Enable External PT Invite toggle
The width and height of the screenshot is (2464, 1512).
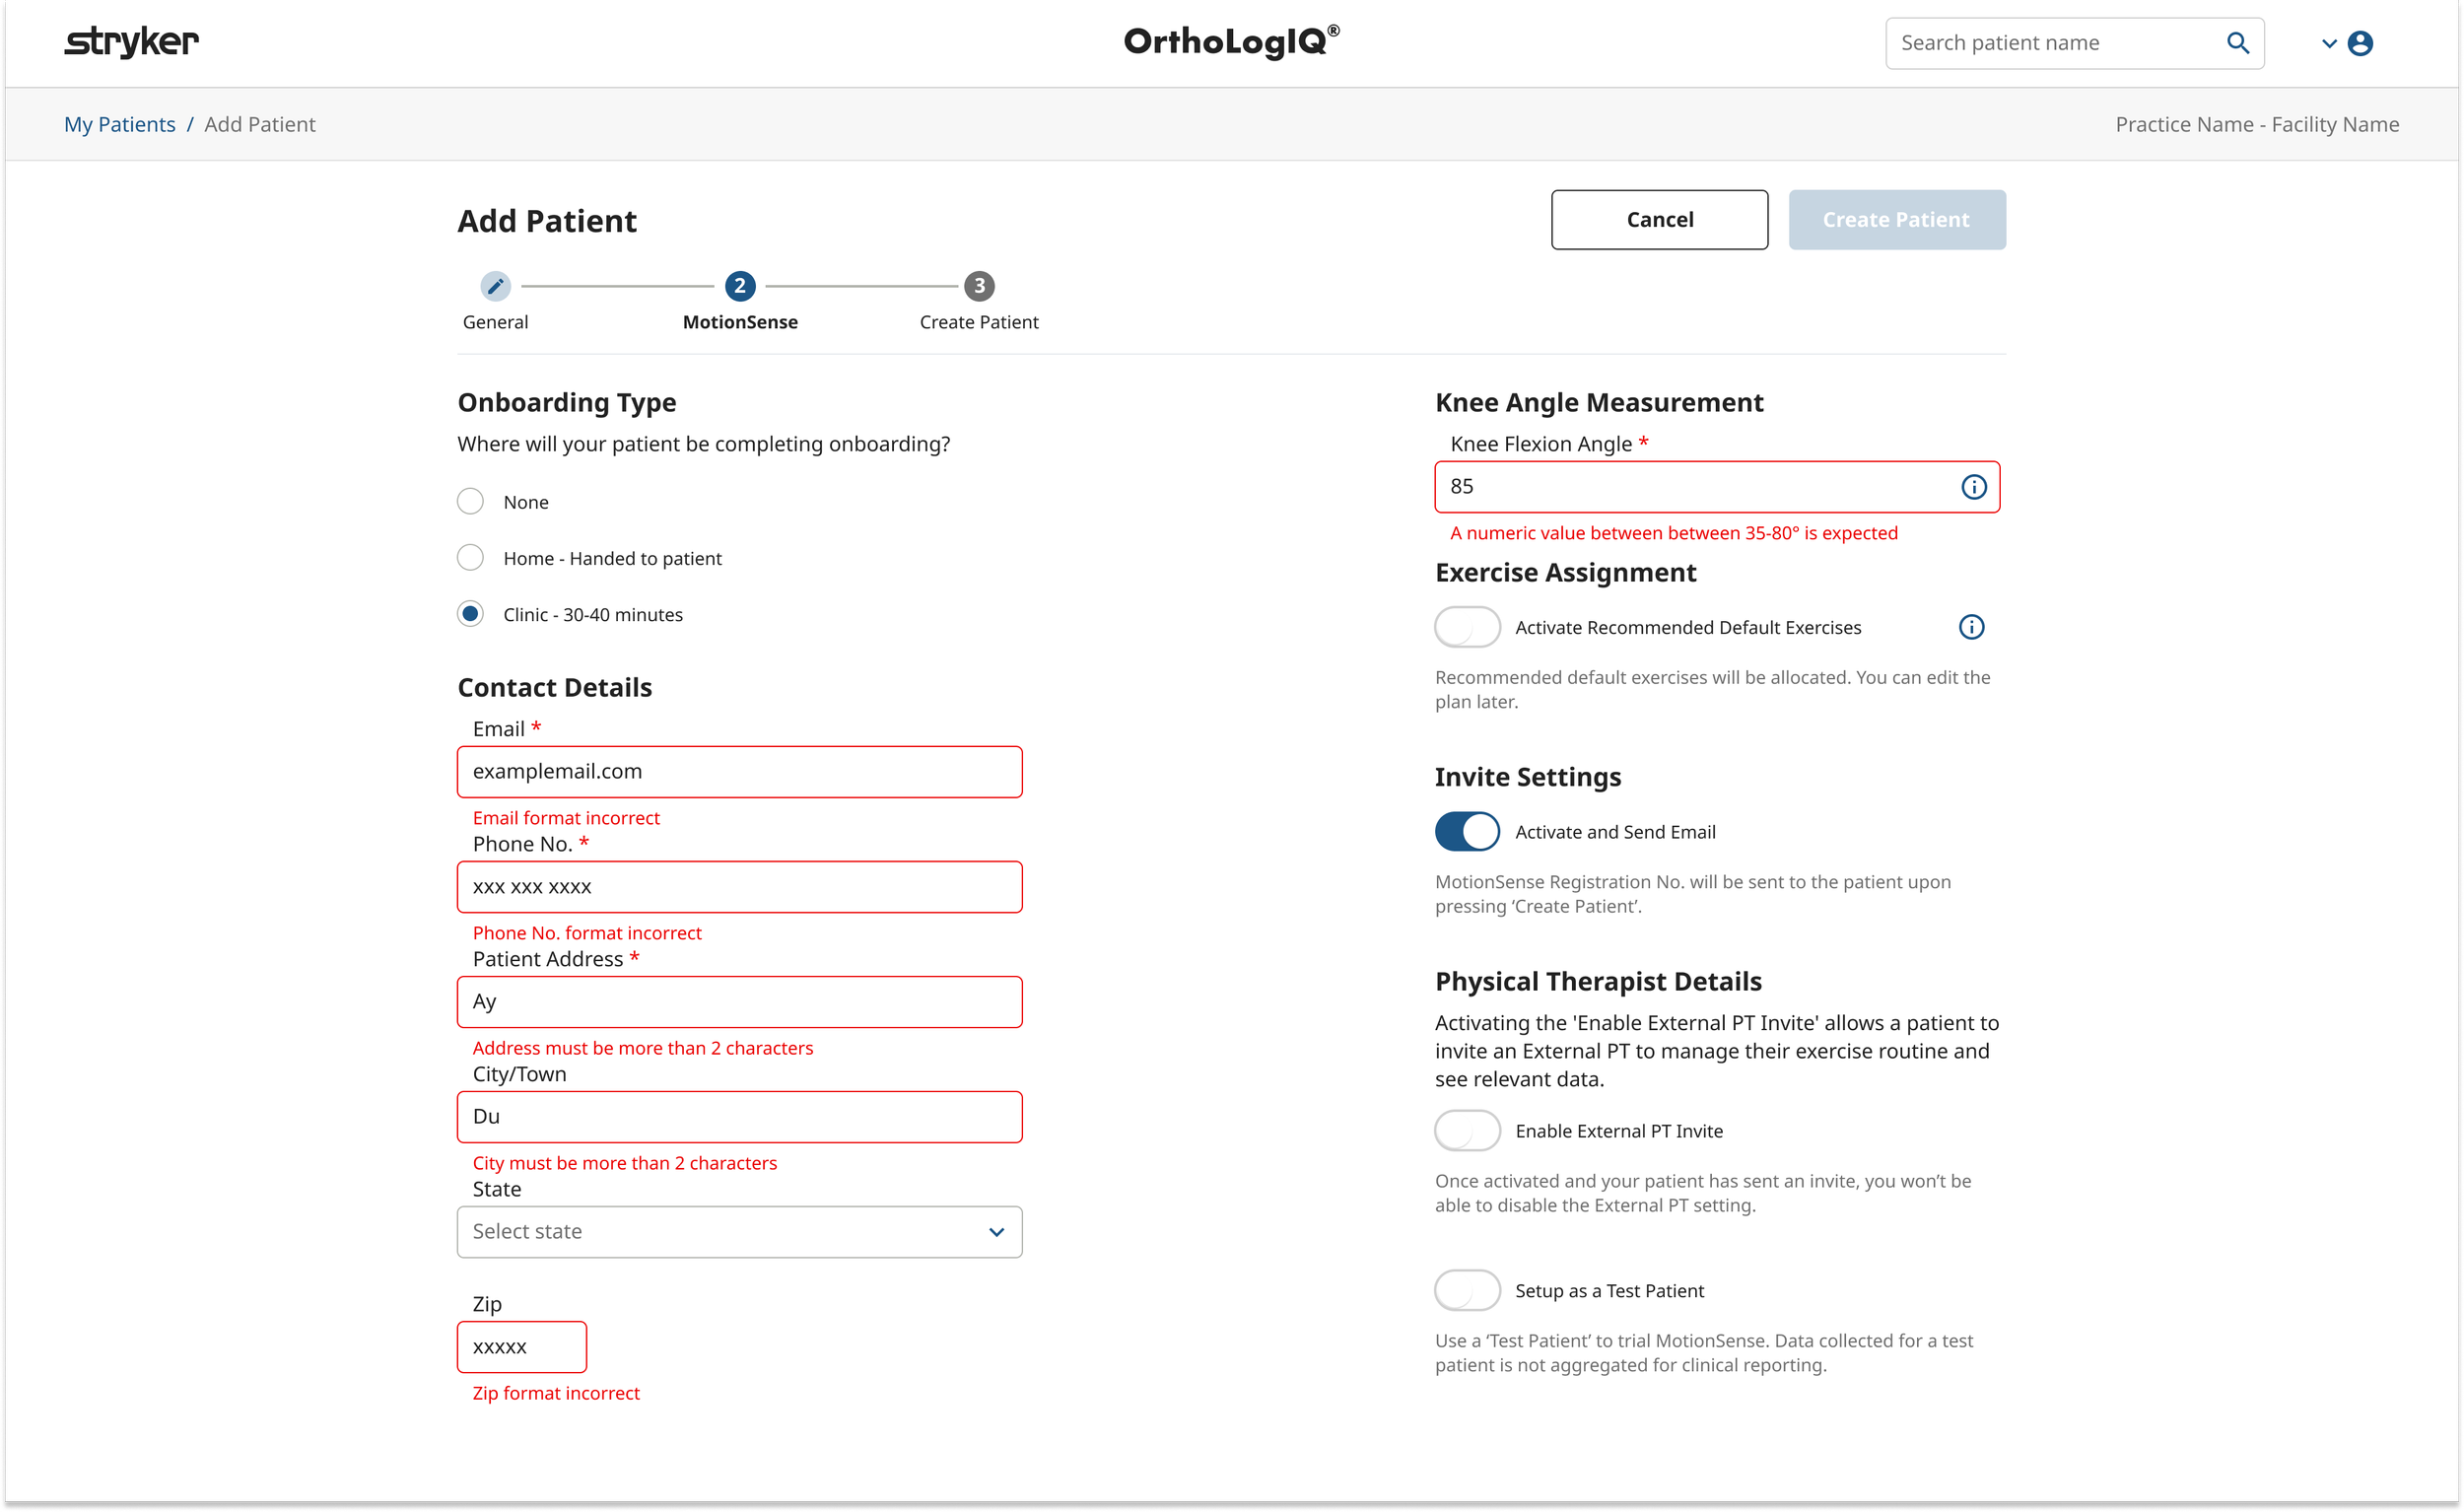[x=1467, y=1130]
